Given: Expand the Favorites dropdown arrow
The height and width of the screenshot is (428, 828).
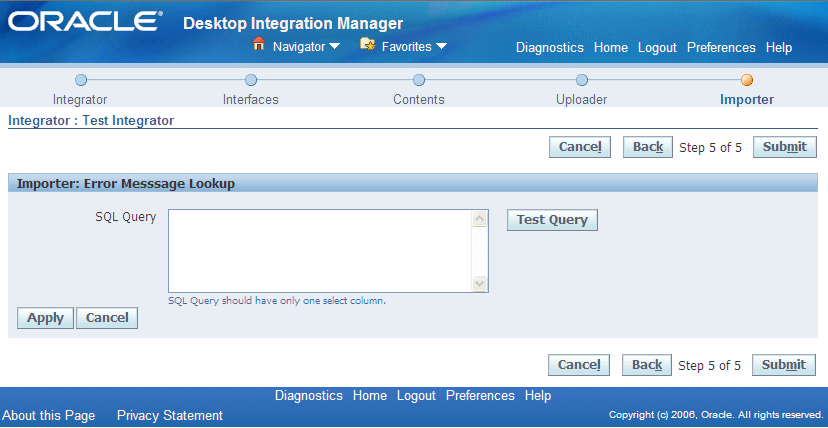Looking at the screenshot, I should pyautogui.click(x=441, y=46).
